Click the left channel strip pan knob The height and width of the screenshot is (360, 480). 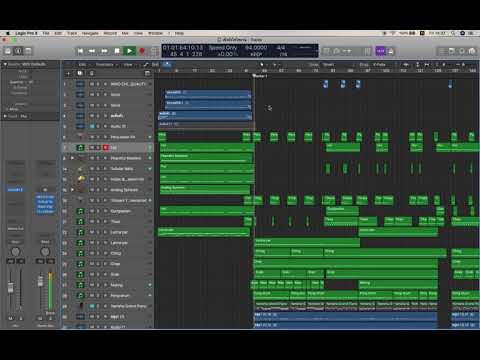point(15,251)
